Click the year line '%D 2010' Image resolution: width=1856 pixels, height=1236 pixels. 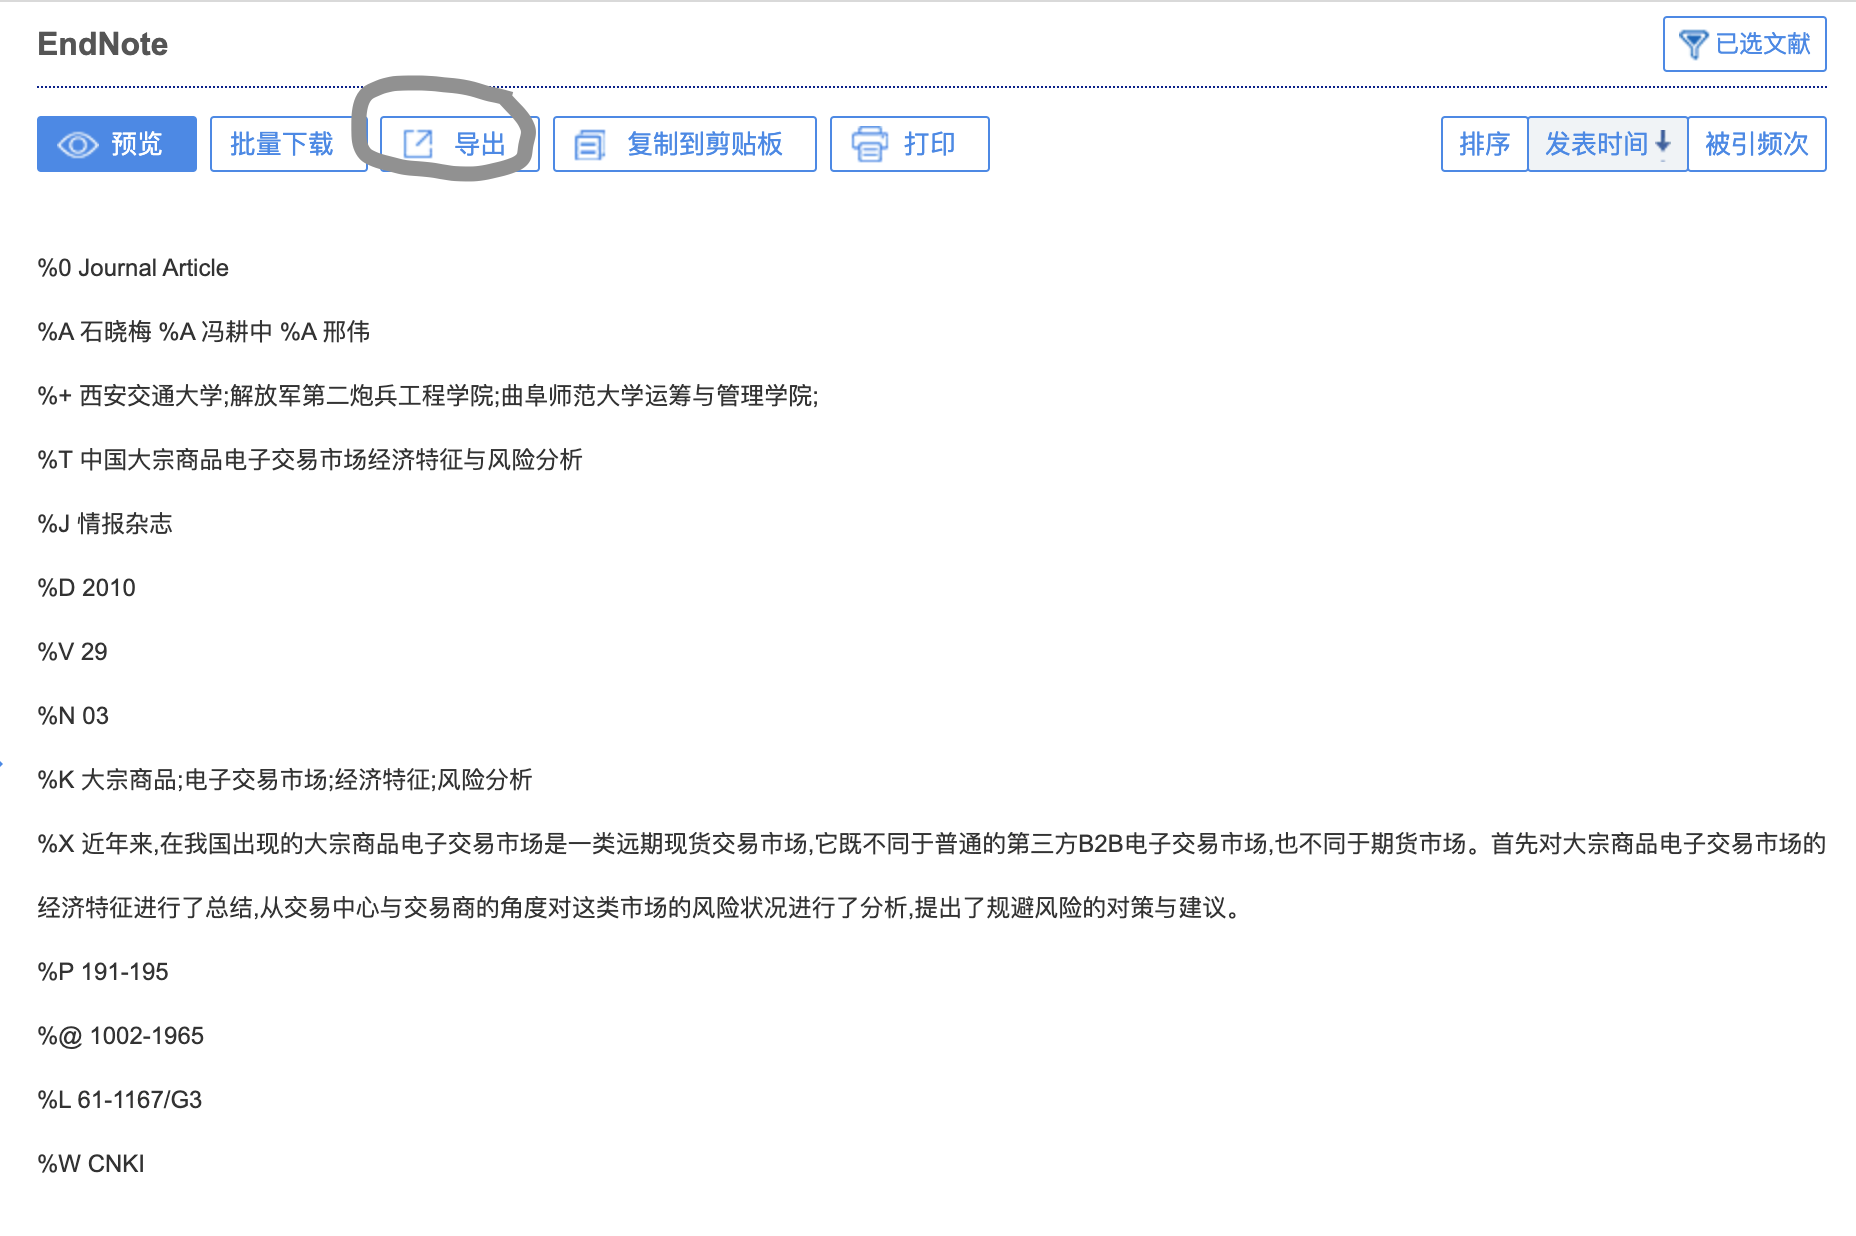click(x=86, y=588)
